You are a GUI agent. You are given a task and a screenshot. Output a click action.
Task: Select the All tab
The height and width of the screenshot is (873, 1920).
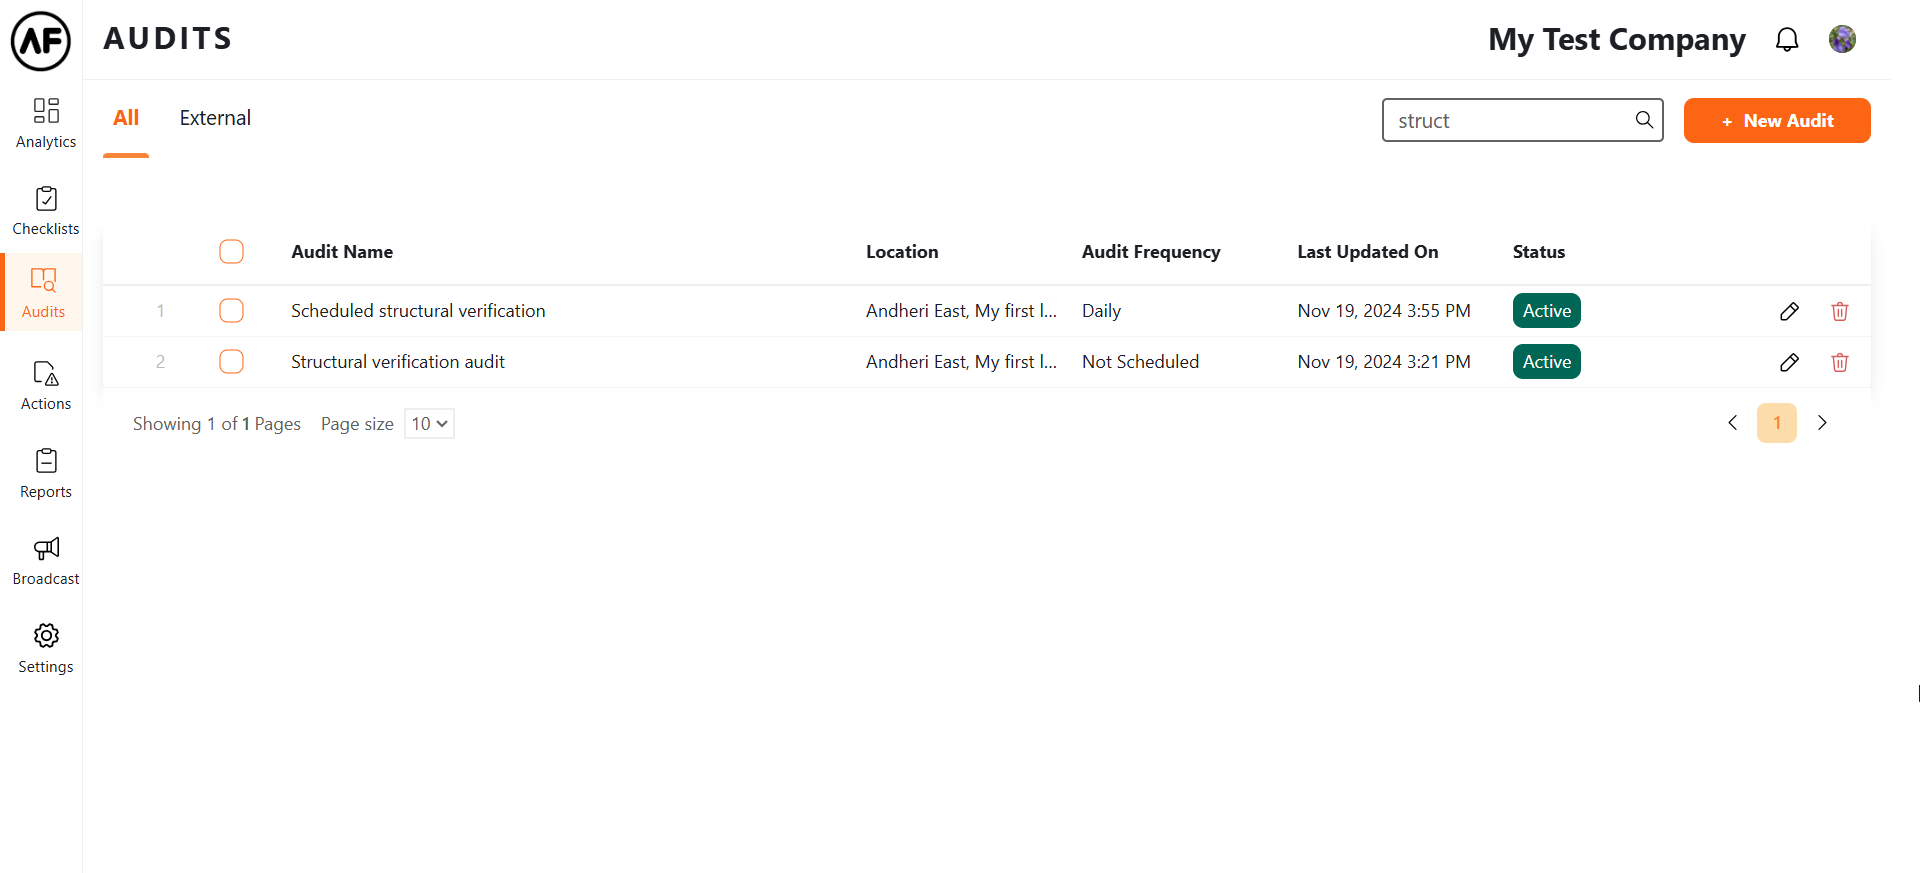[126, 118]
